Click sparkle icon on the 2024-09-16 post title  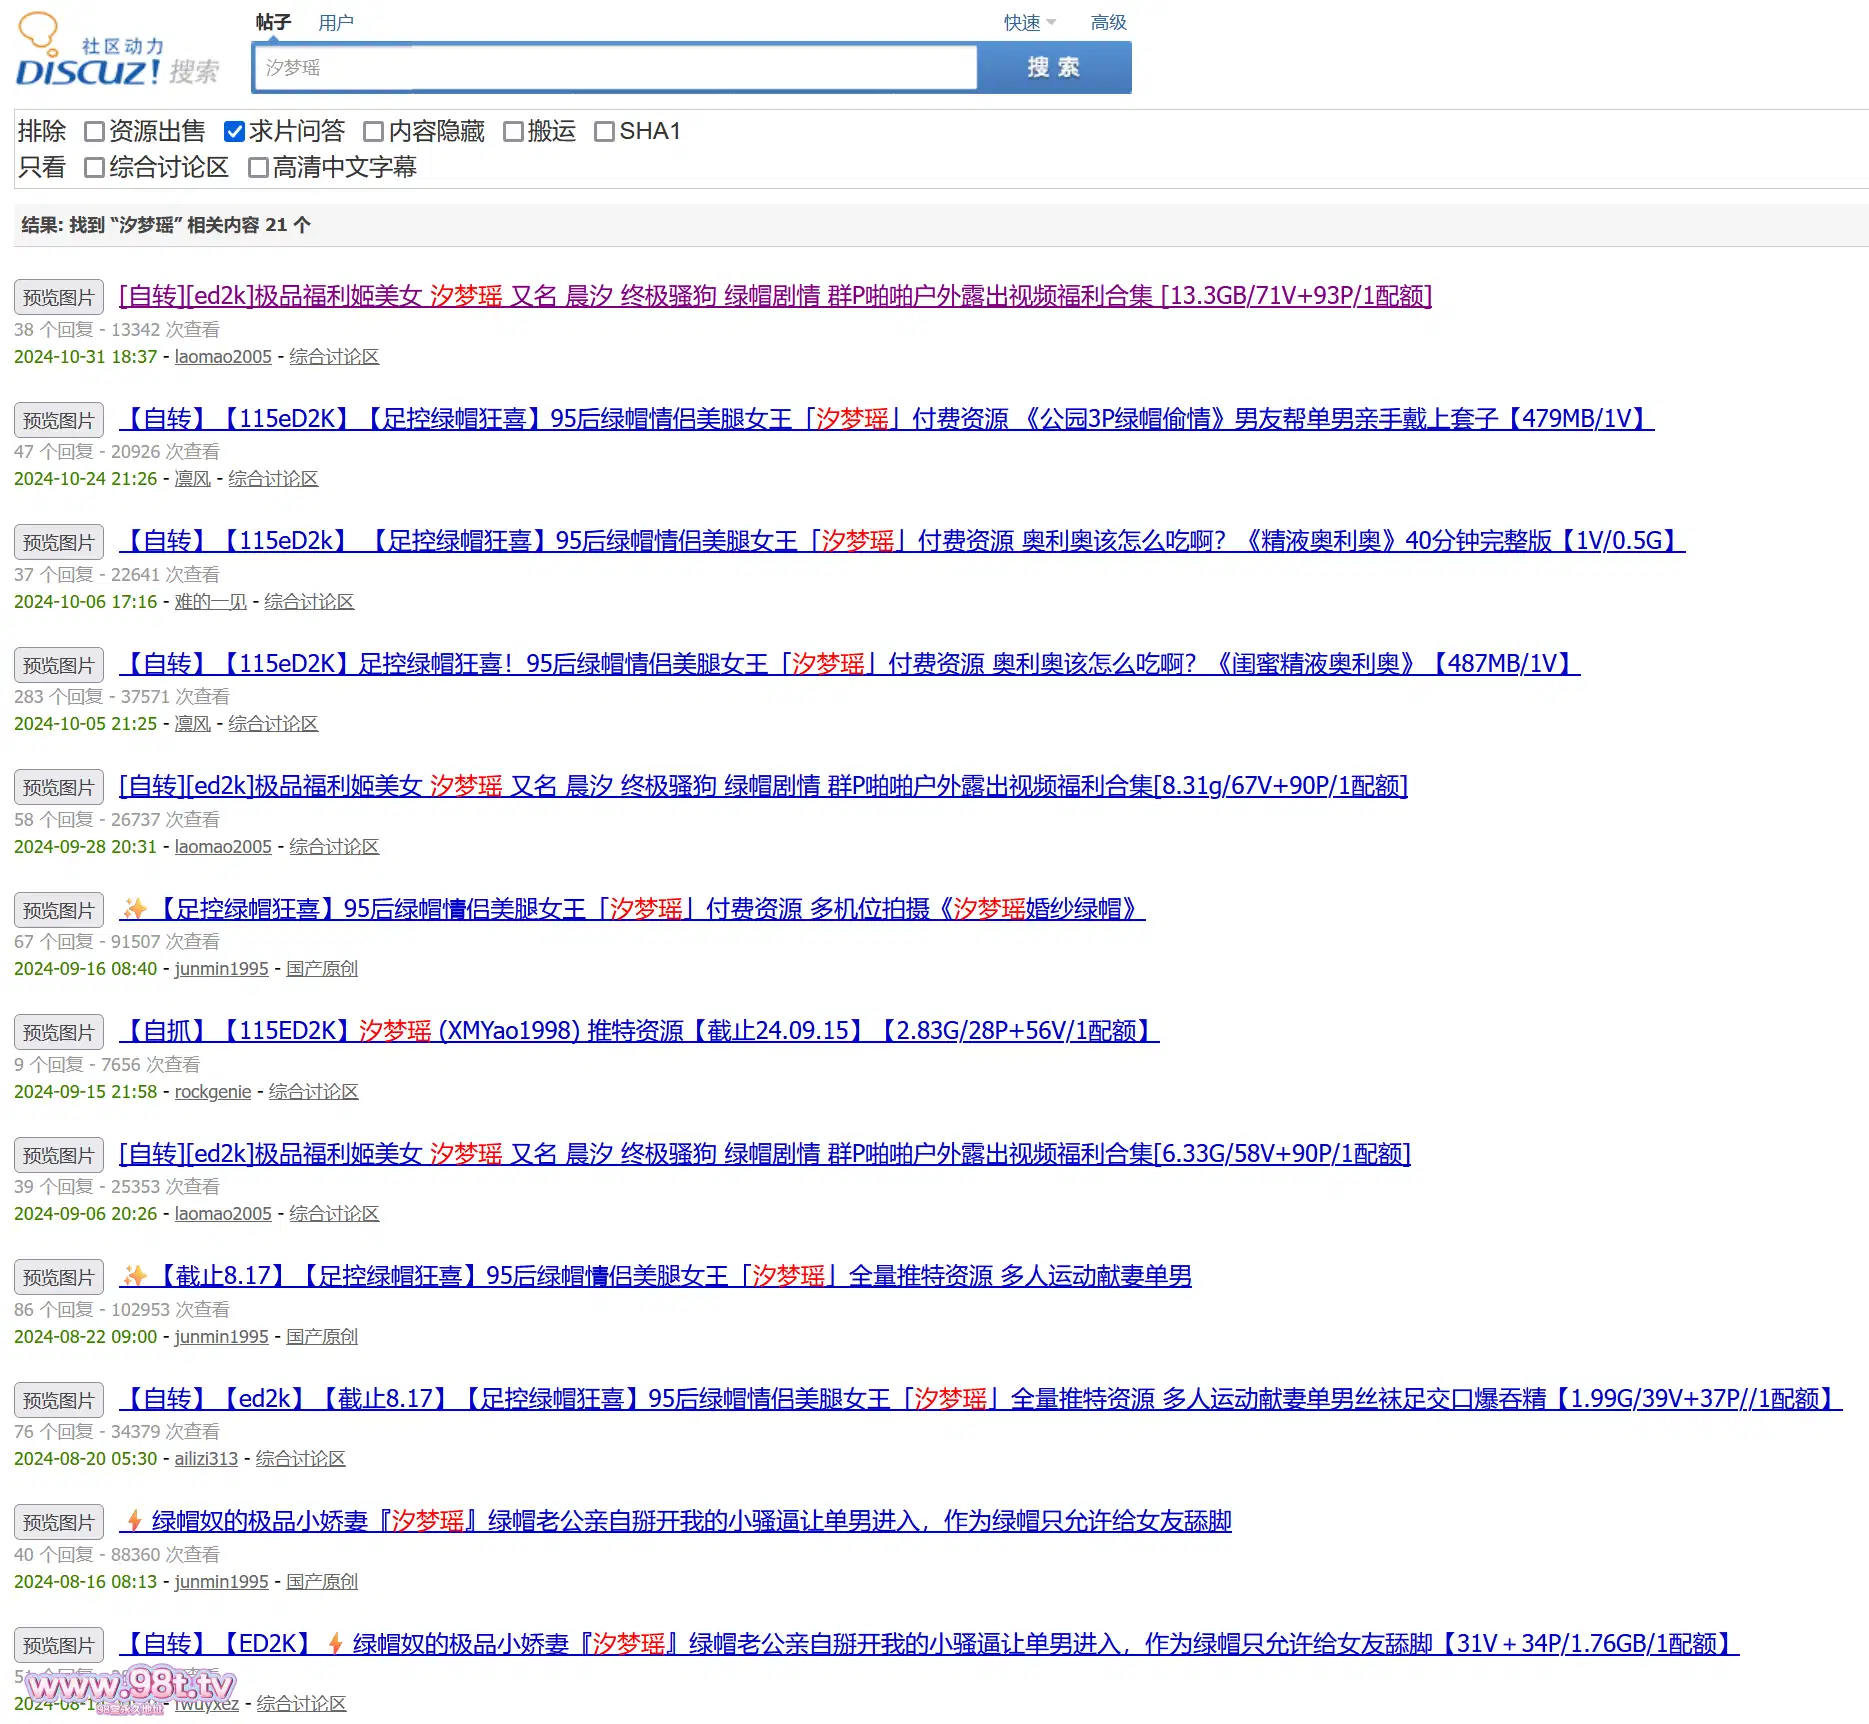point(134,908)
